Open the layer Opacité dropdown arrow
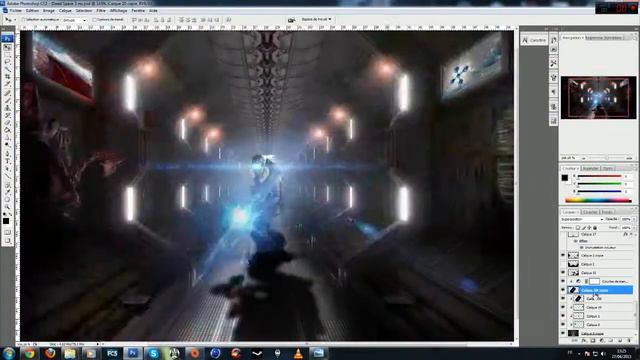The height and width of the screenshot is (360, 640). click(634, 220)
